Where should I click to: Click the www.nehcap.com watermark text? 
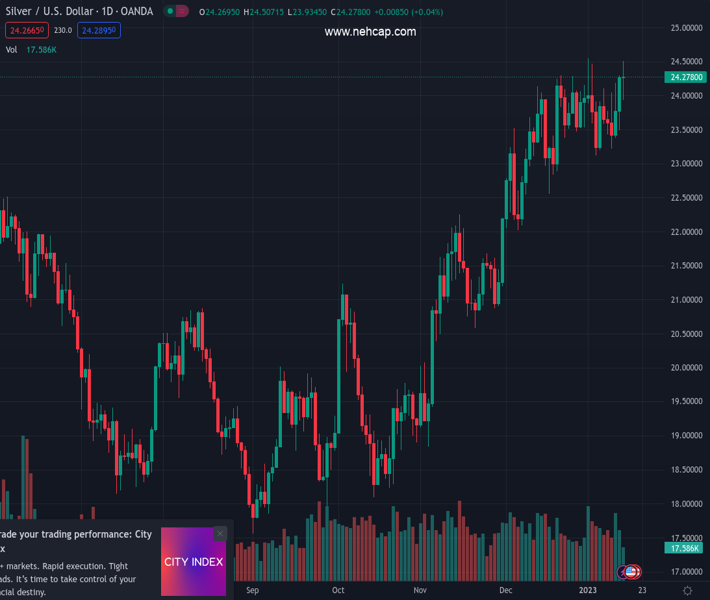[370, 32]
